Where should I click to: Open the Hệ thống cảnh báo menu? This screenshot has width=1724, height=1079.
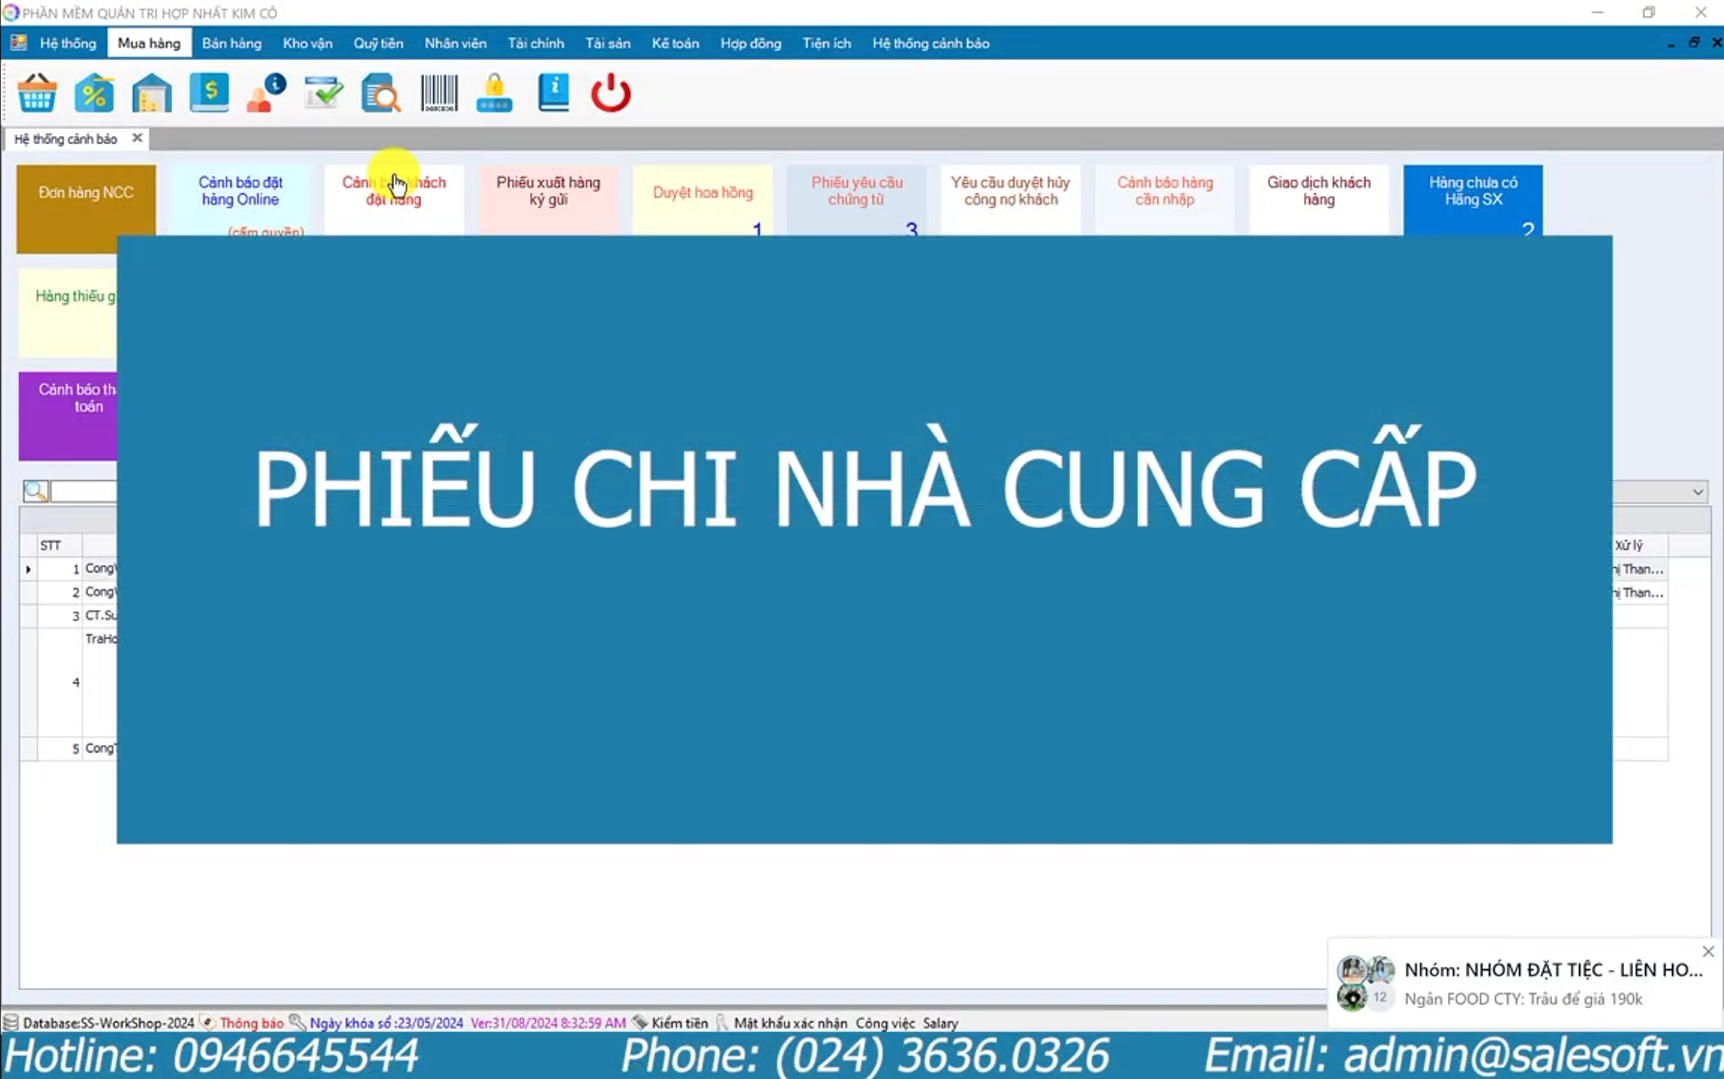[x=931, y=43]
